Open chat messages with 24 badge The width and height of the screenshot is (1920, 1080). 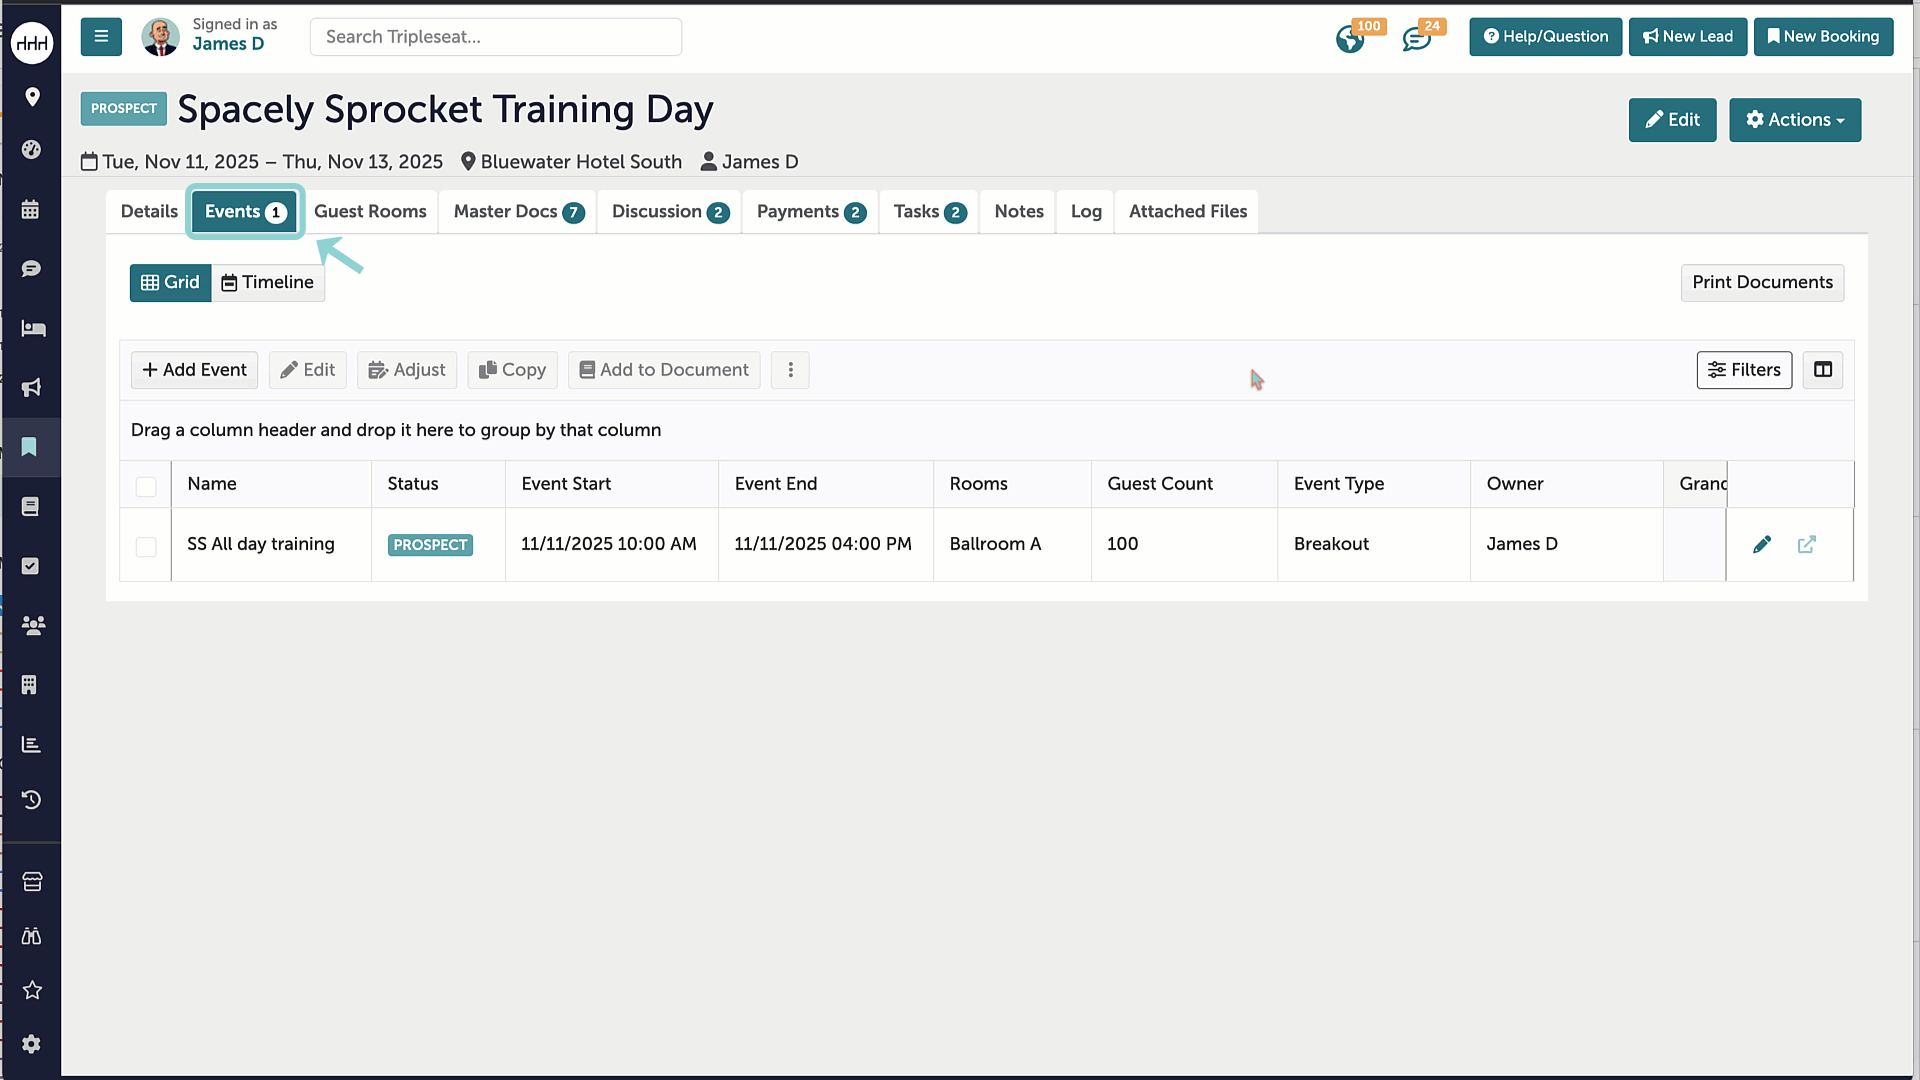click(x=1417, y=39)
